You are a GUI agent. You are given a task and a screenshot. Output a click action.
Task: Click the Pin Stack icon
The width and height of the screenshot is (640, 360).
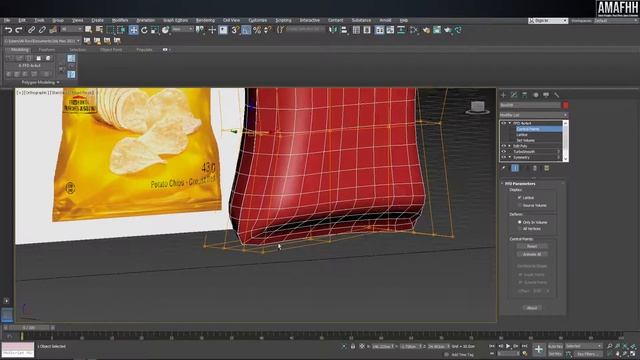click(504, 168)
